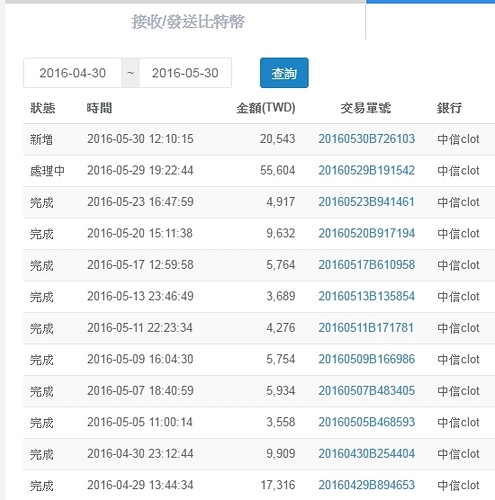Open transaction 20160517B610958
Screen dimensions: 495x500
tap(366, 265)
